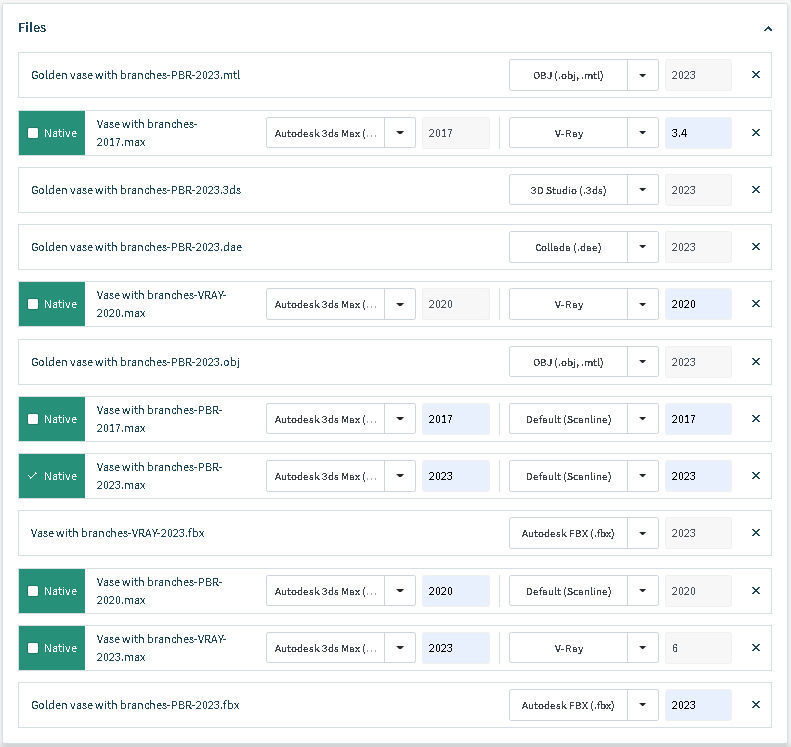Open renderer dropdown for Vase with branches-2017.max
The width and height of the screenshot is (791, 747).
(x=643, y=133)
